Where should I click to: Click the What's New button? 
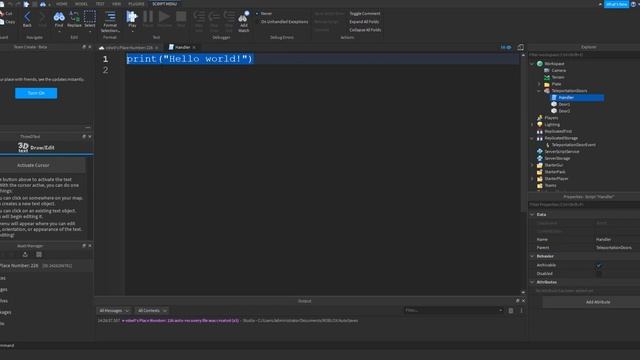coord(616,4)
